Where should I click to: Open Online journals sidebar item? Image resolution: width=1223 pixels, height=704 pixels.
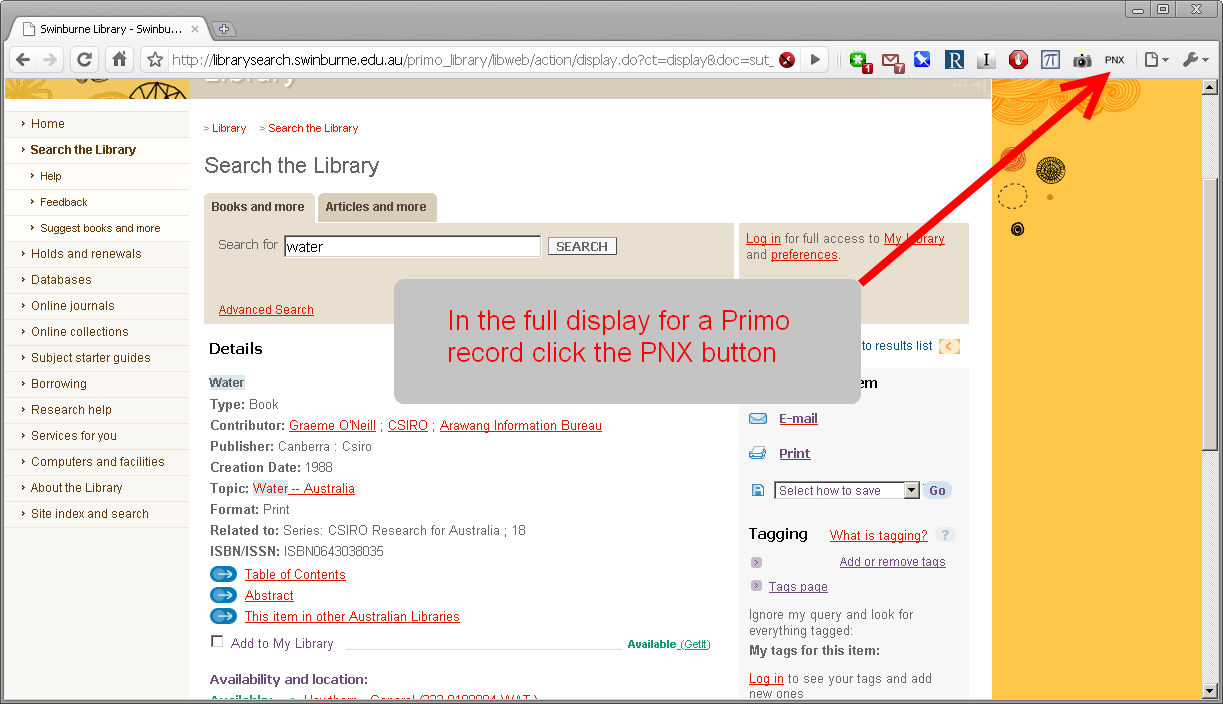coord(73,306)
